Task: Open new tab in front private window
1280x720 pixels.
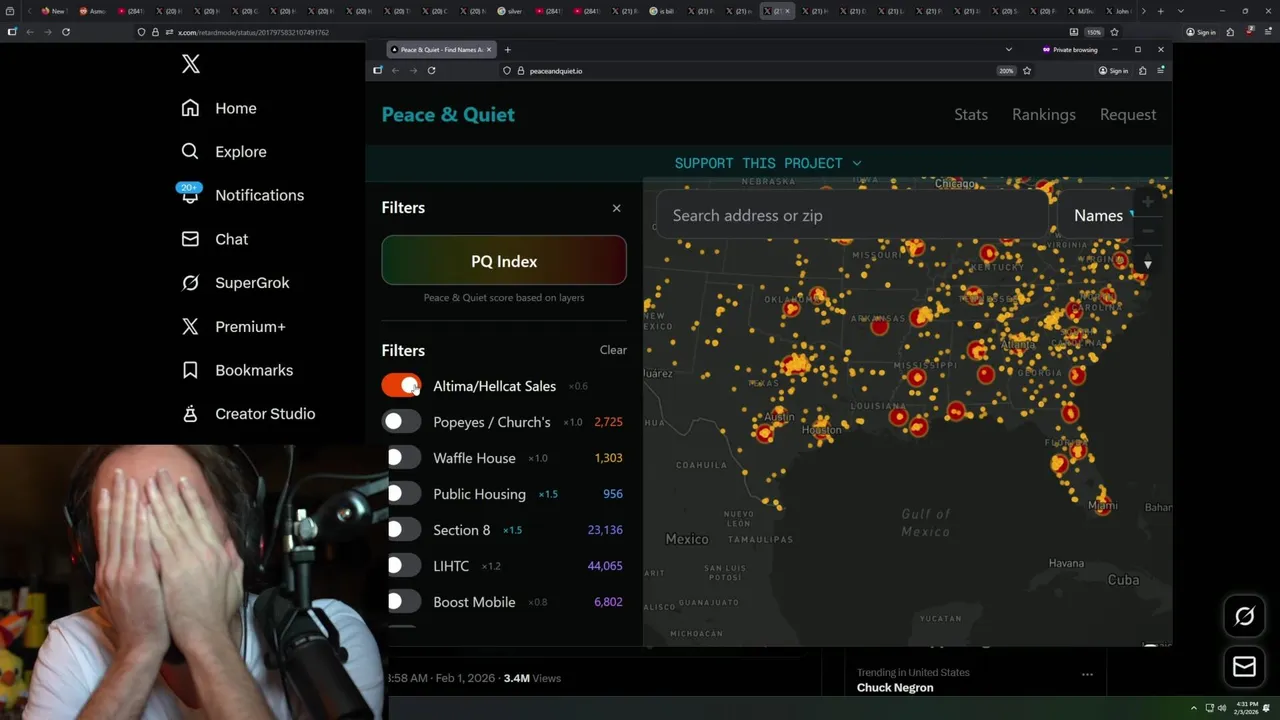Action: pyautogui.click(x=508, y=49)
